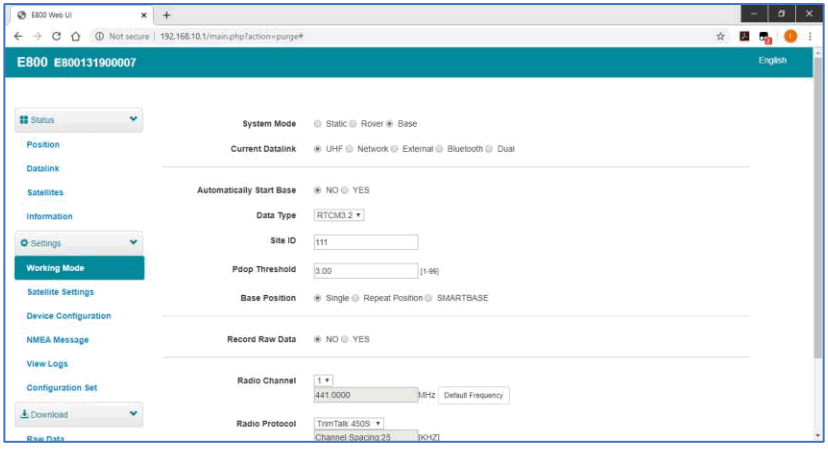Choose External as current datalink
The image size is (828, 450).
click(x=394, y=149)
